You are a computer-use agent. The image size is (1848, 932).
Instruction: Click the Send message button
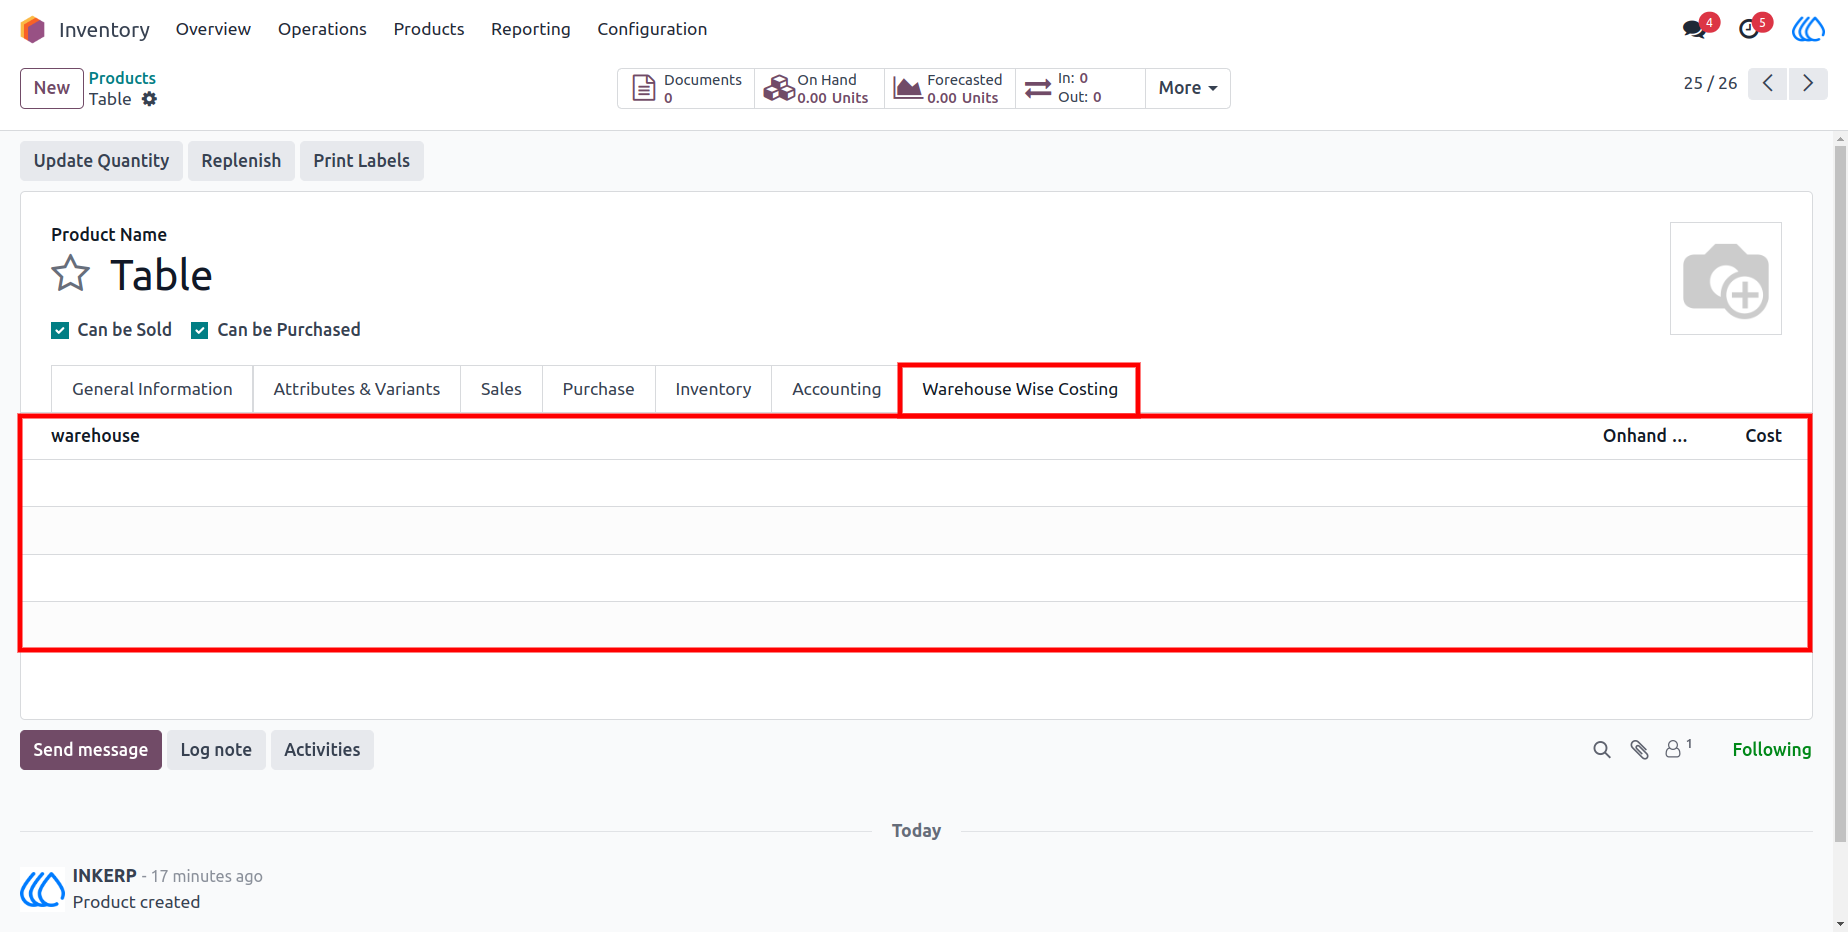pos(91,750)
